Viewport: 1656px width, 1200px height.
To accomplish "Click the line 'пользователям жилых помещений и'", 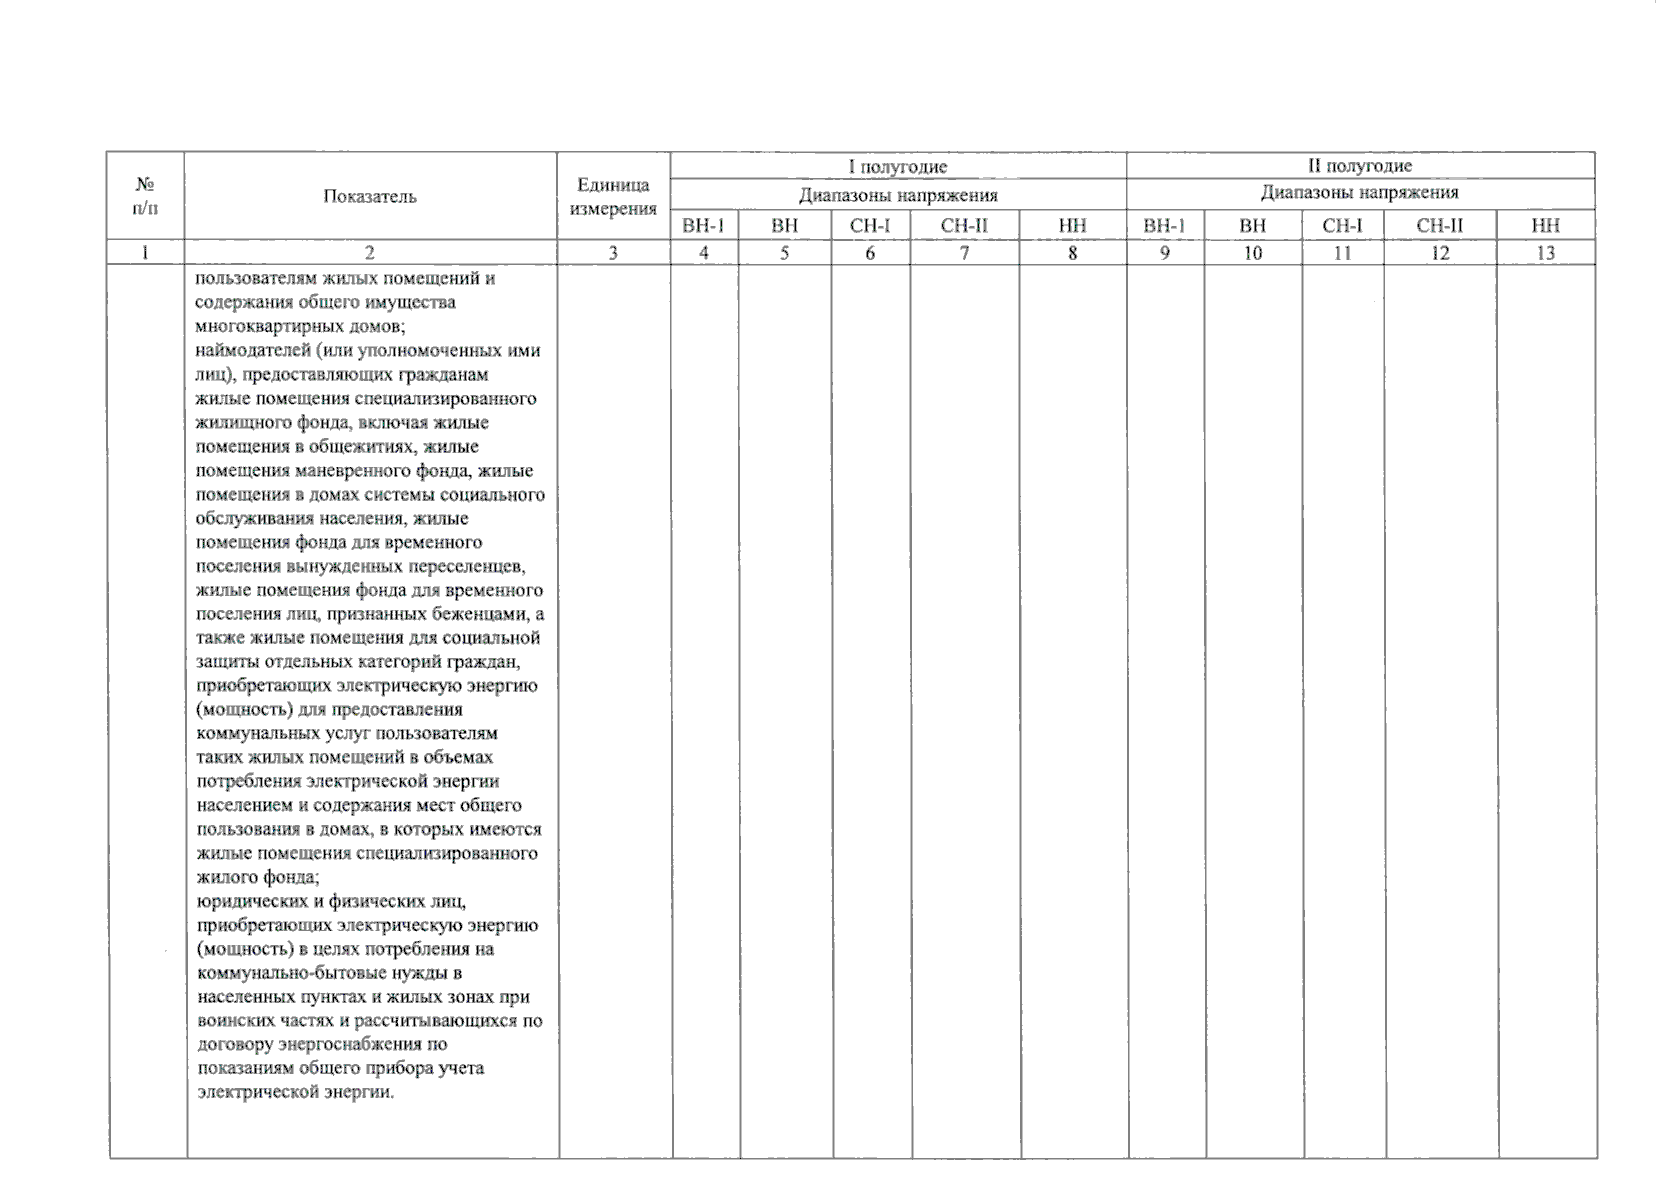I will (346, 278).
